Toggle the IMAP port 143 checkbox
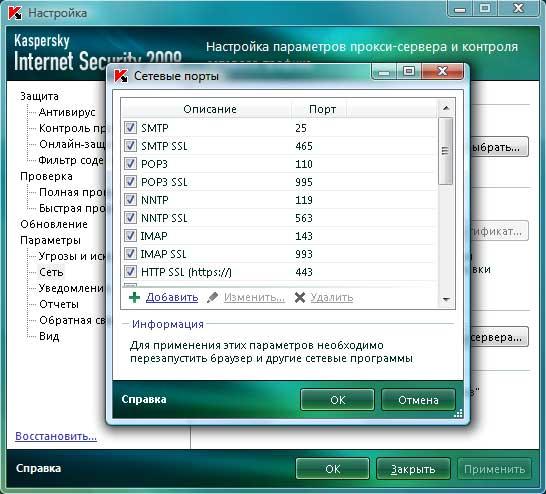Image resolution: width=546 pixels, height=494 pixels. 130,236
